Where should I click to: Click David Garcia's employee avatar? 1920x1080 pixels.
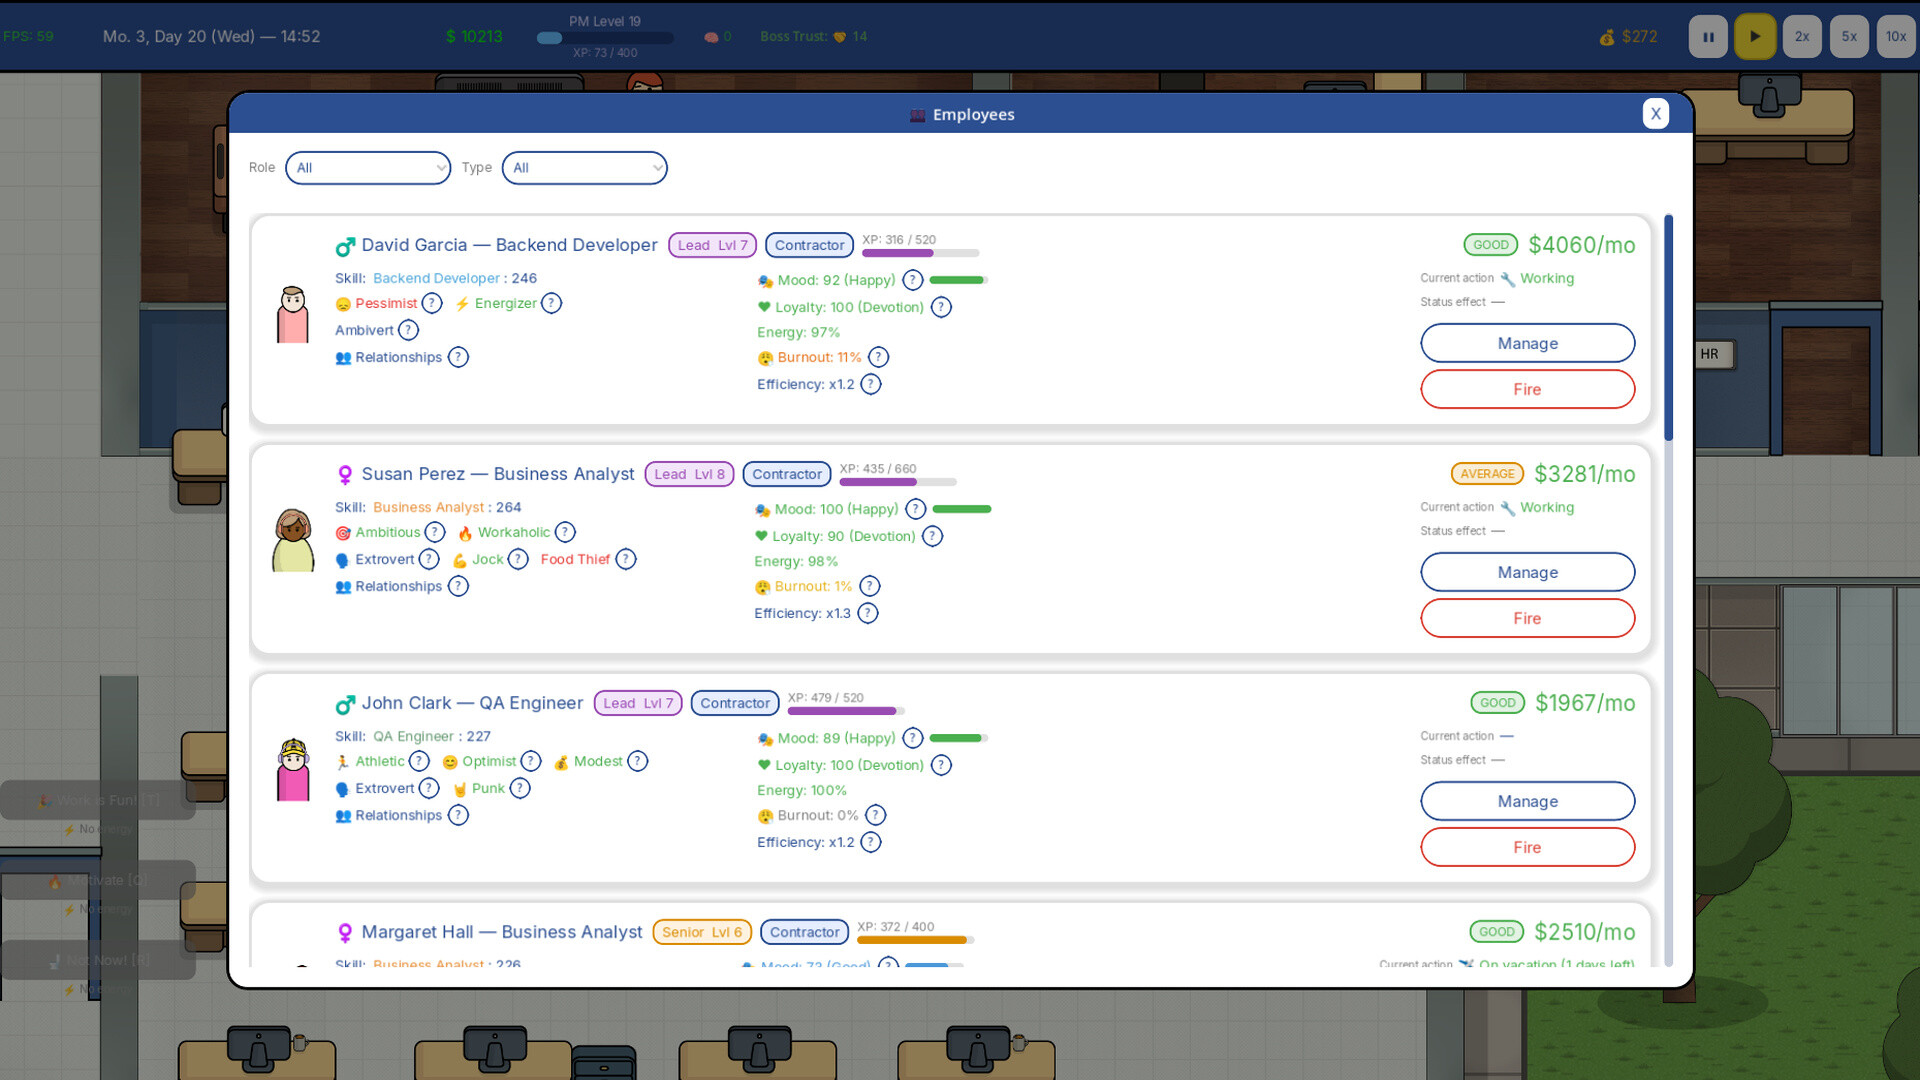pos(293,314)
